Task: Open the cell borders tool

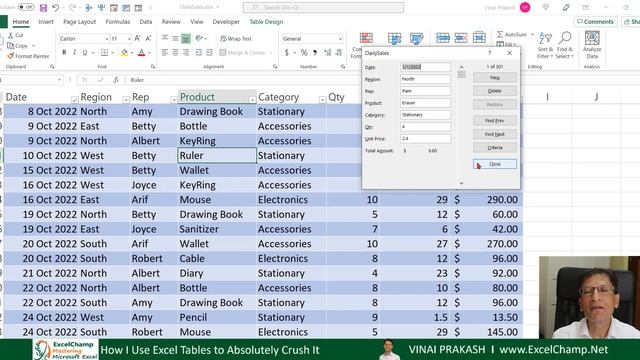Action: click(x=104, y=53)
